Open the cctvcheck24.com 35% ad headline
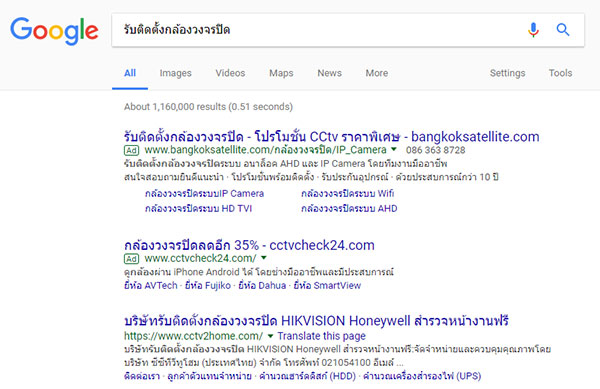Screen dimensions: 600x389 [249, 245]
